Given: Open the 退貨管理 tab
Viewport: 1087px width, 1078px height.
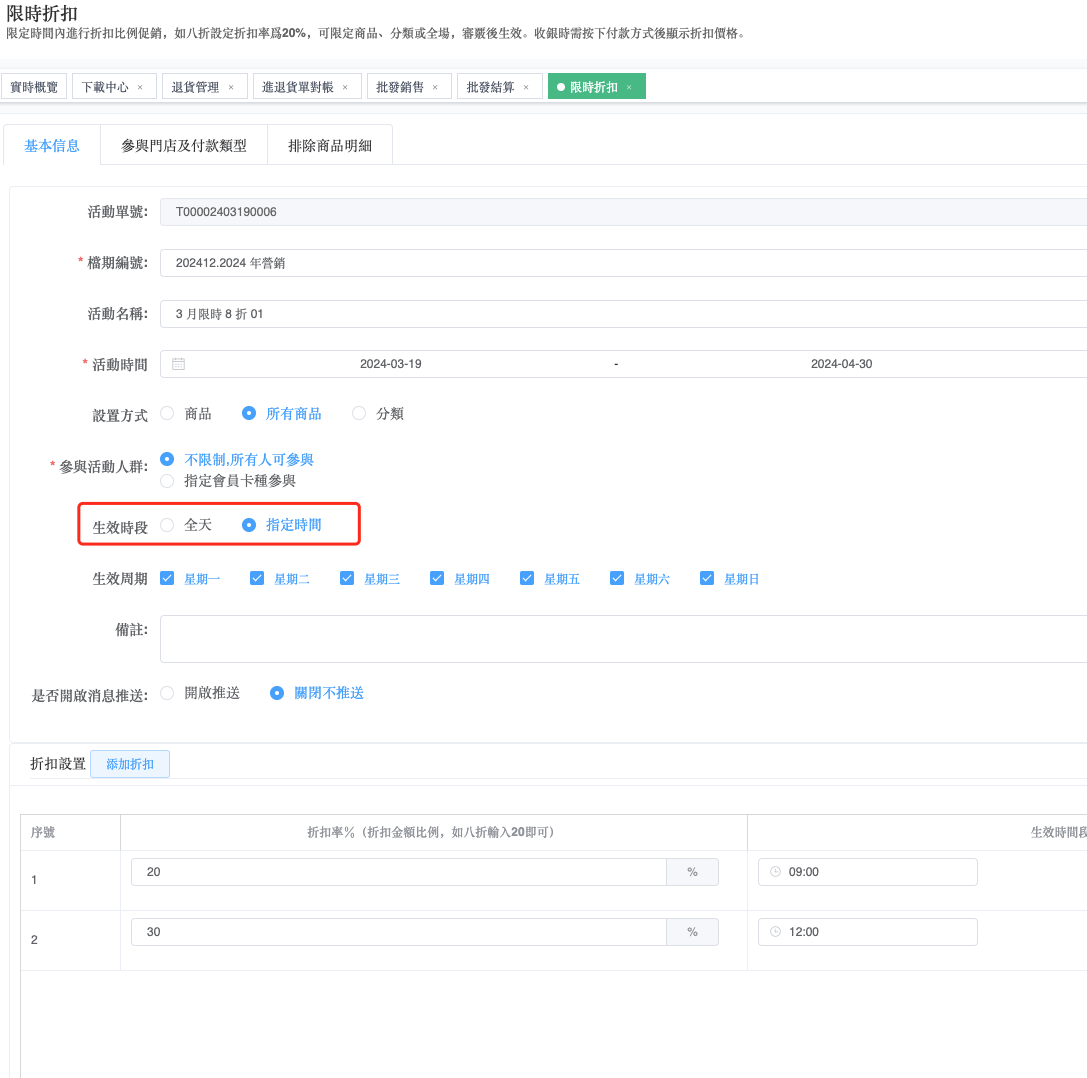Looking at the screenshot, I should [195, 87].
